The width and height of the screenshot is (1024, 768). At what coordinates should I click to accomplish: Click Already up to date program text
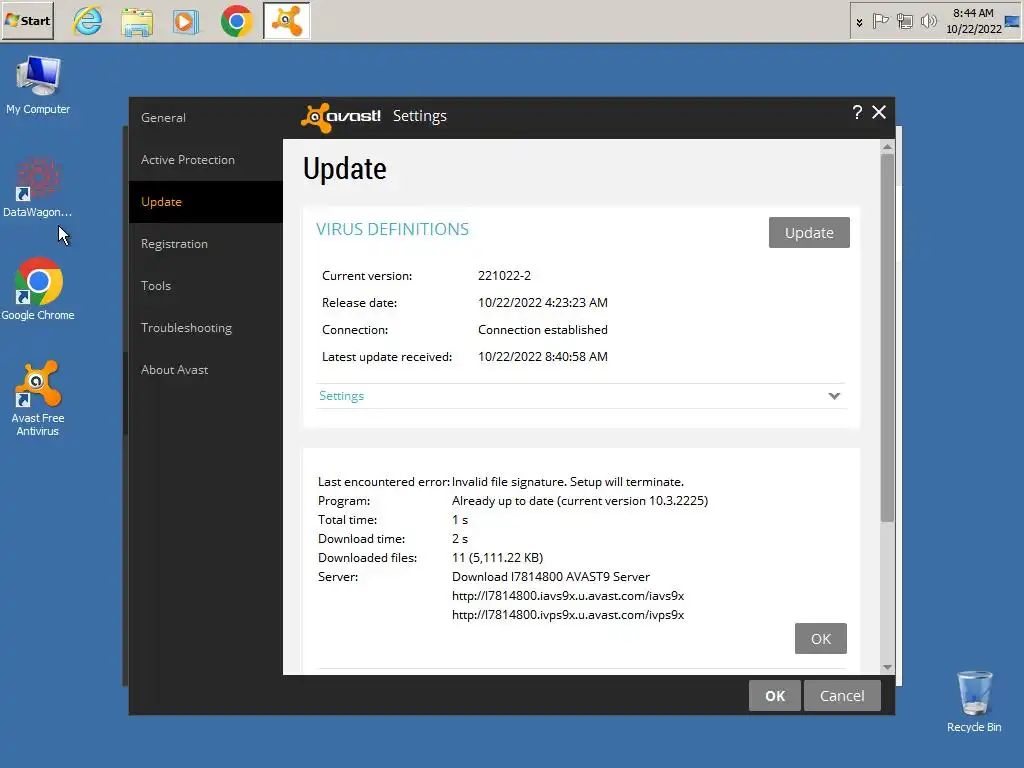pyautogui.click(x=580, y=501)
